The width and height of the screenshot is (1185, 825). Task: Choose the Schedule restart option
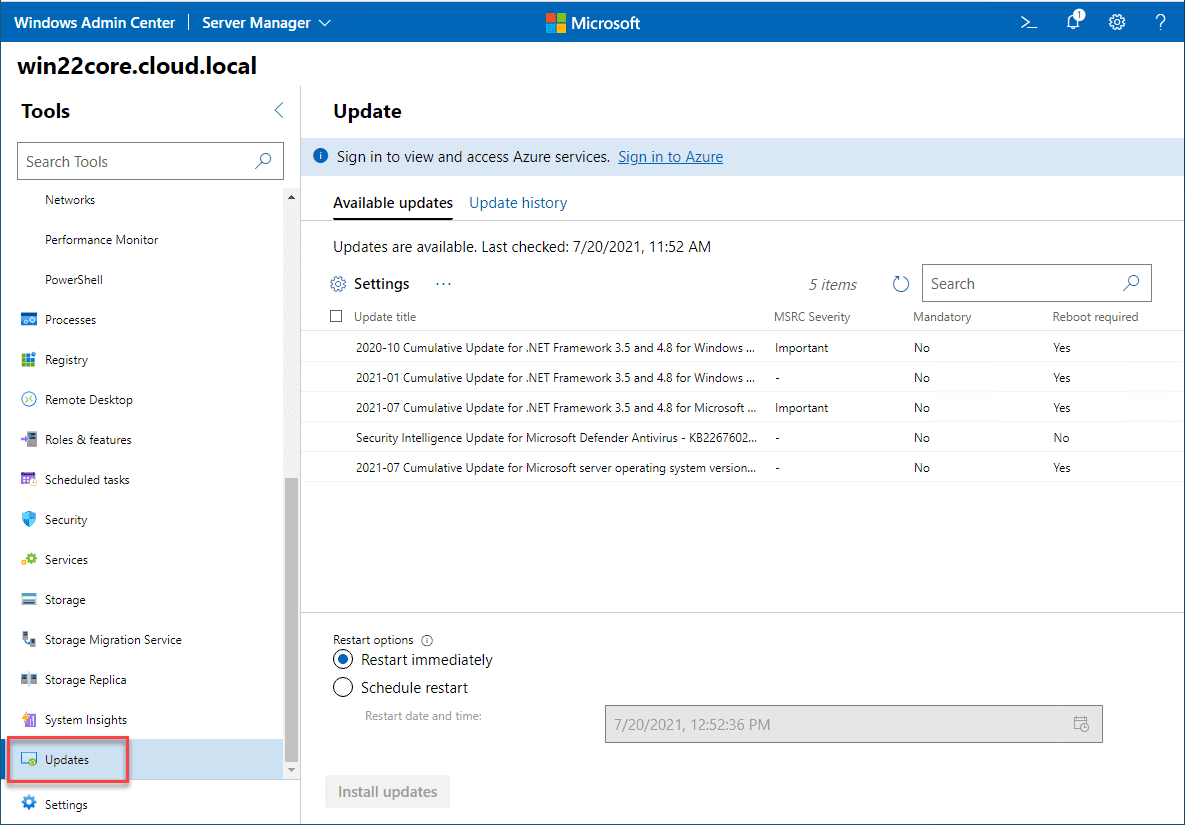[343, 687]
